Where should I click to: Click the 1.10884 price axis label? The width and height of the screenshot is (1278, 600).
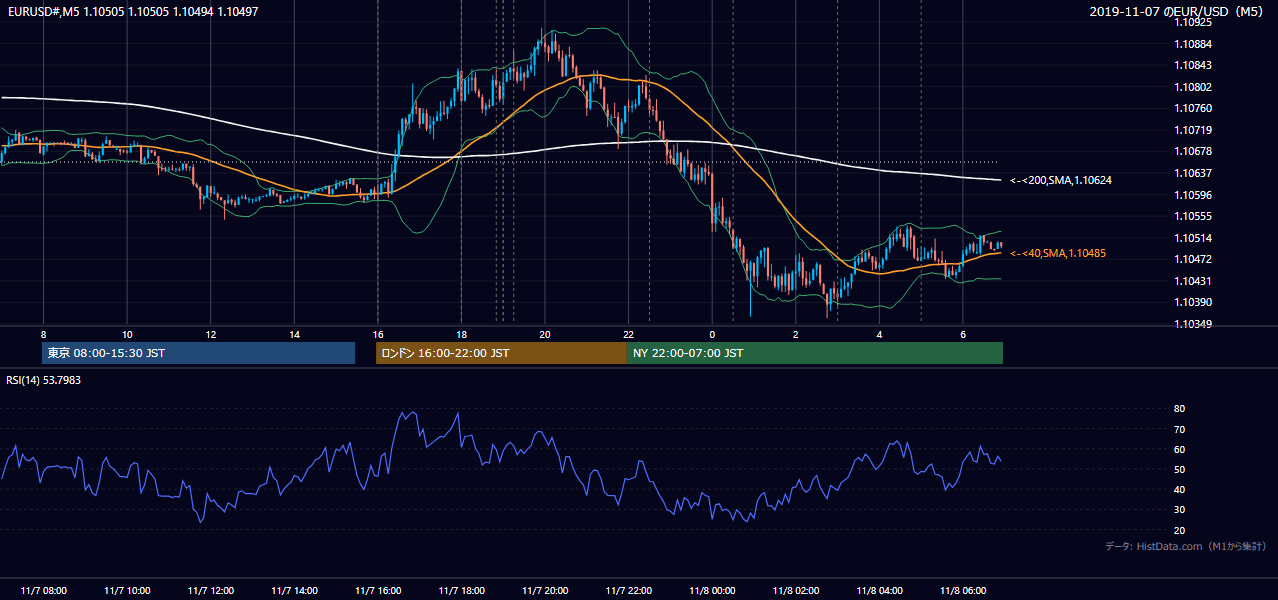point(1193,44)
